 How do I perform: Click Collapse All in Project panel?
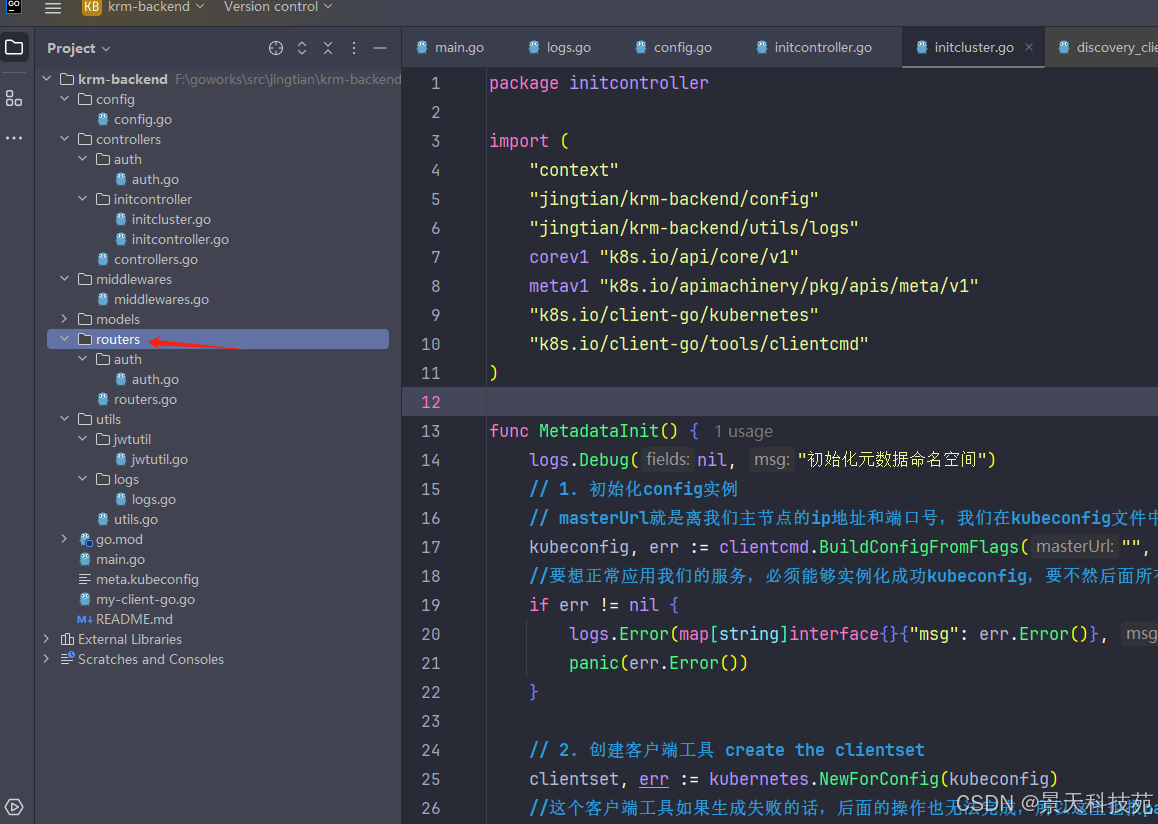328,48
